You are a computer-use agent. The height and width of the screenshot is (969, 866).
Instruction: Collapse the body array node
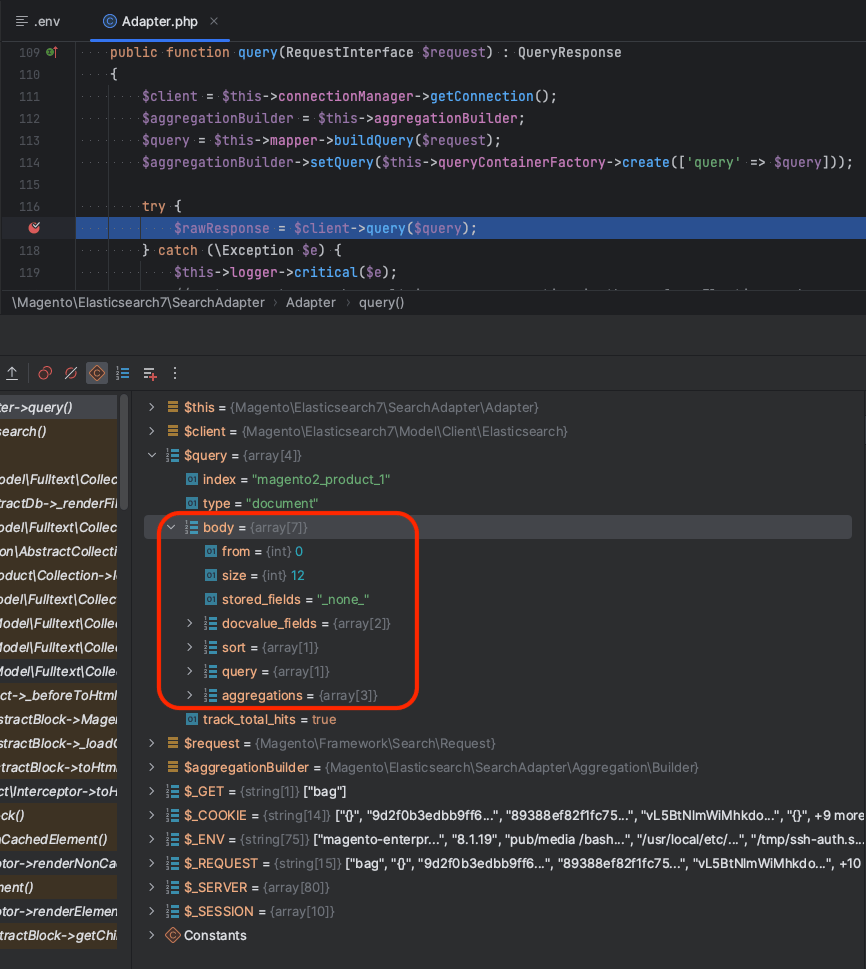170,527
